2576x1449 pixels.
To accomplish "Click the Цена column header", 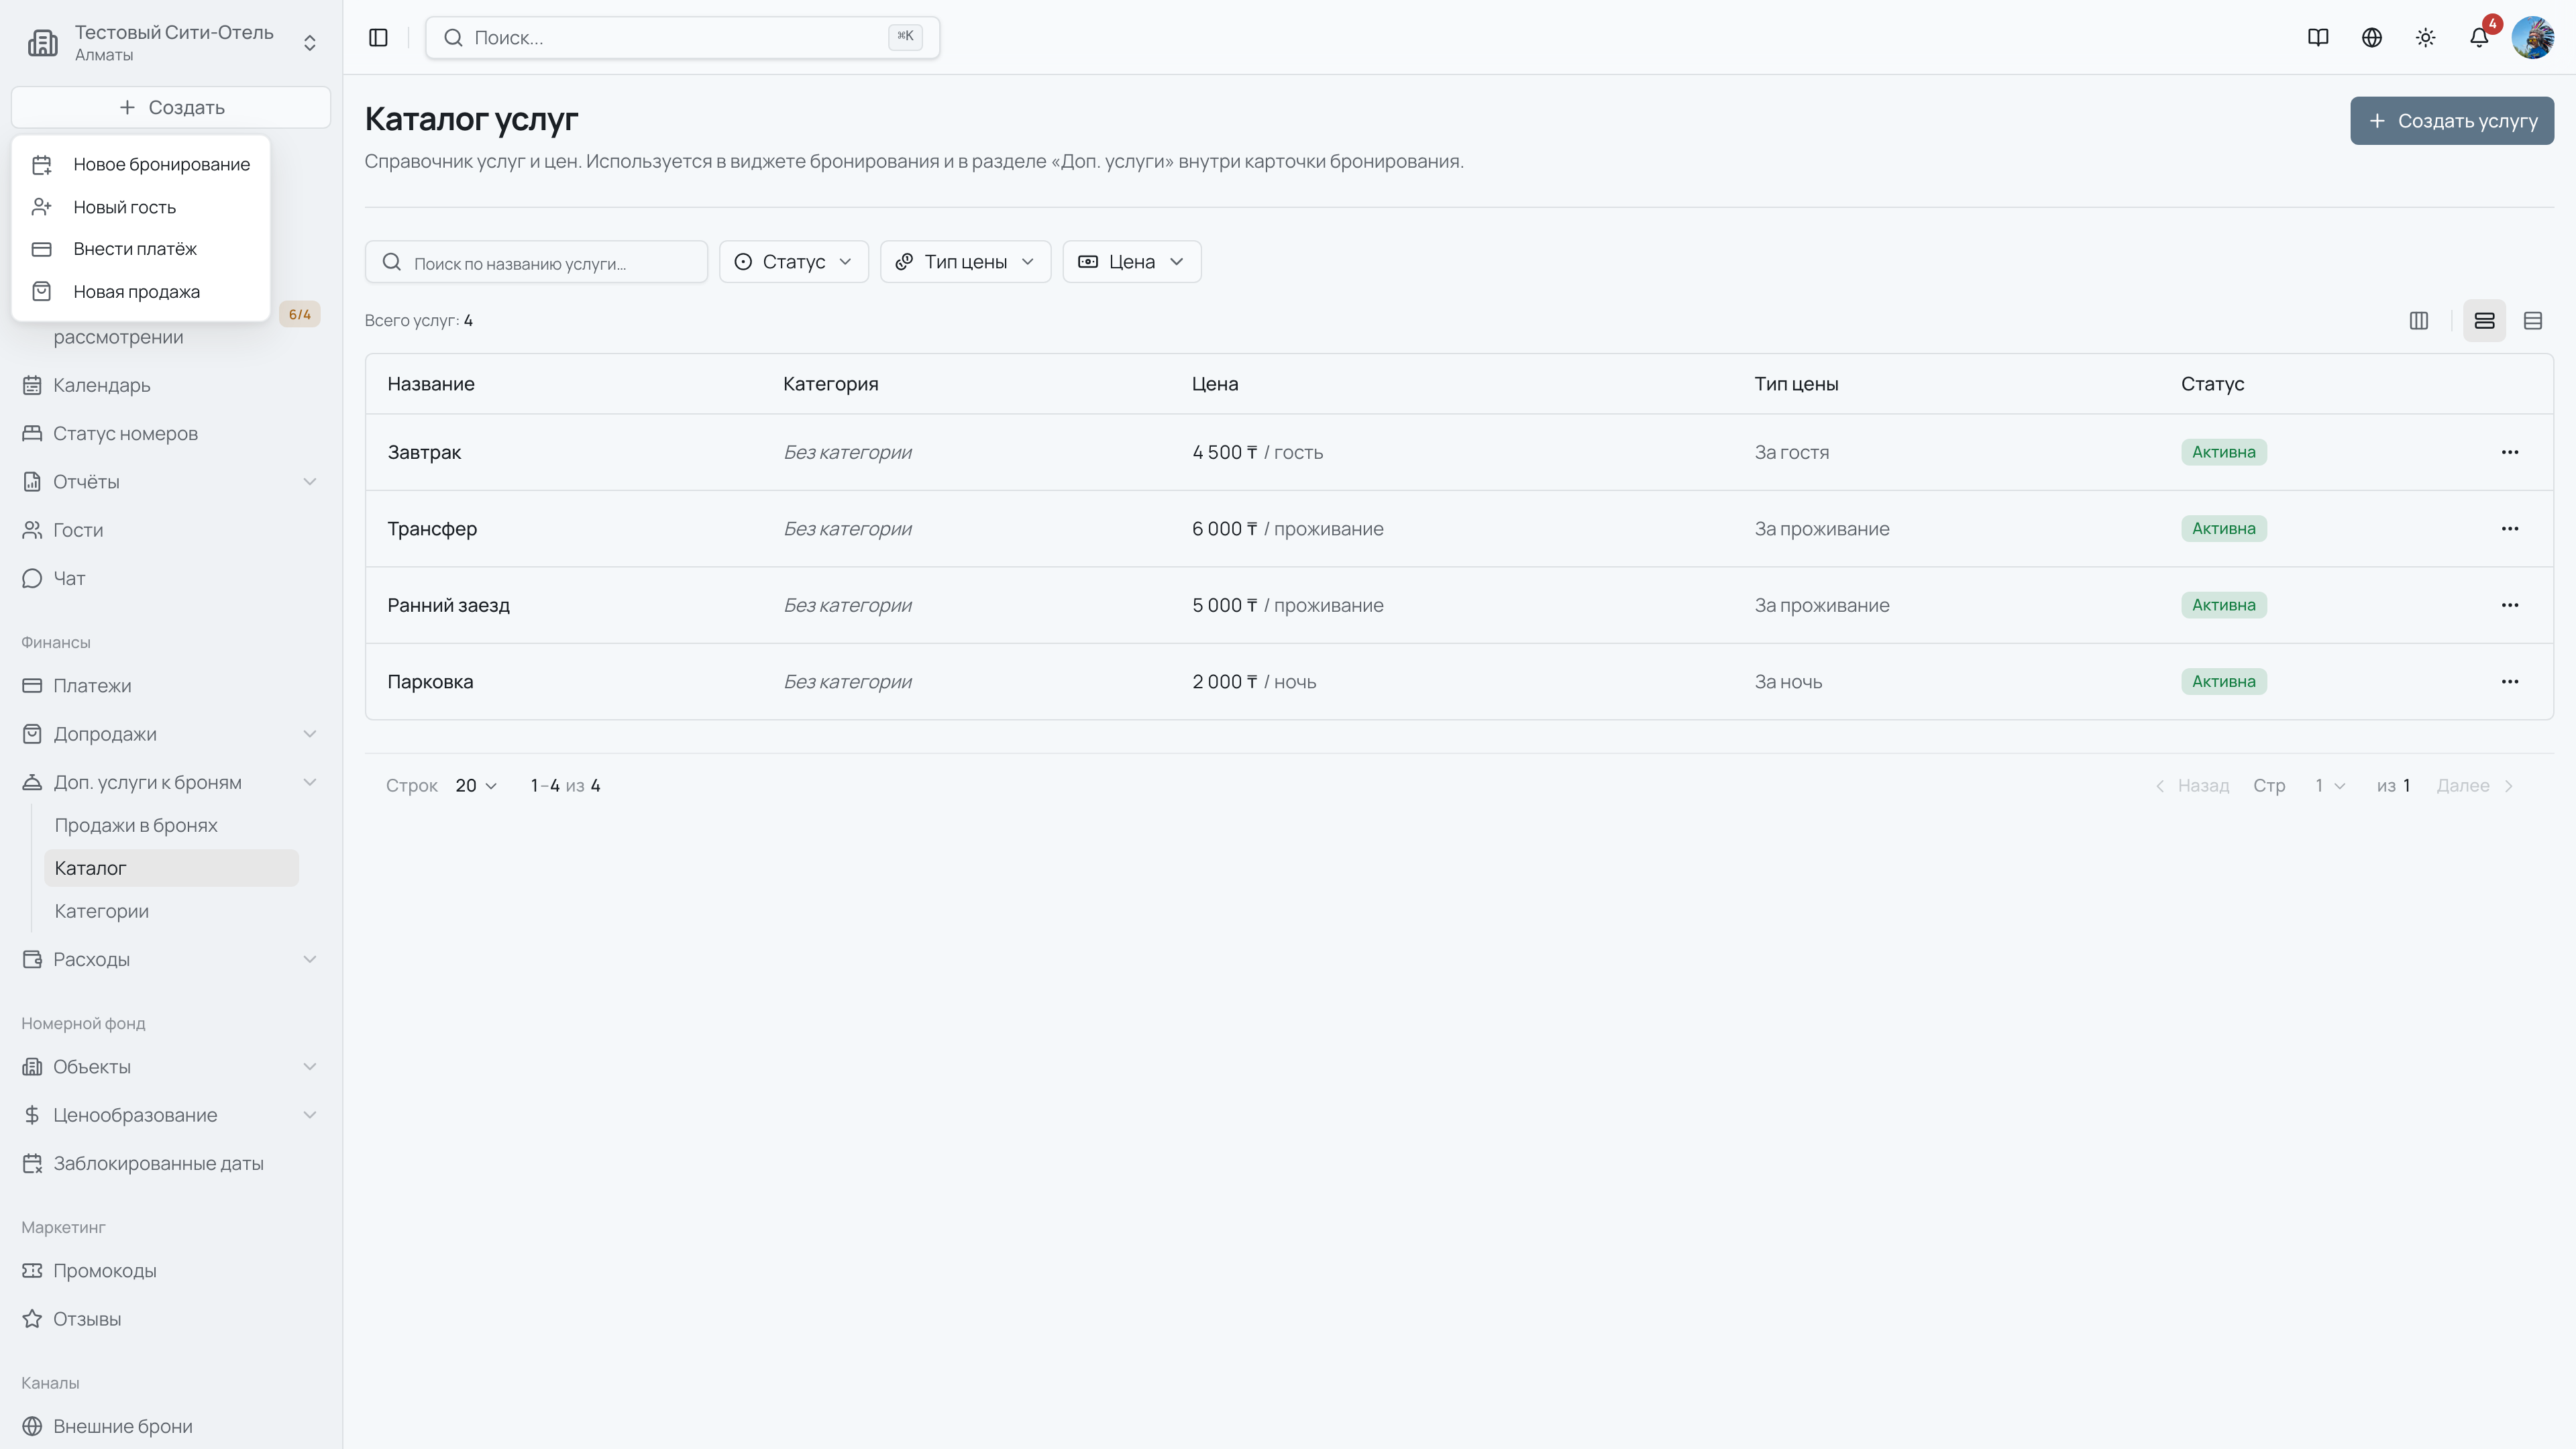I will tap(1215, 385).
